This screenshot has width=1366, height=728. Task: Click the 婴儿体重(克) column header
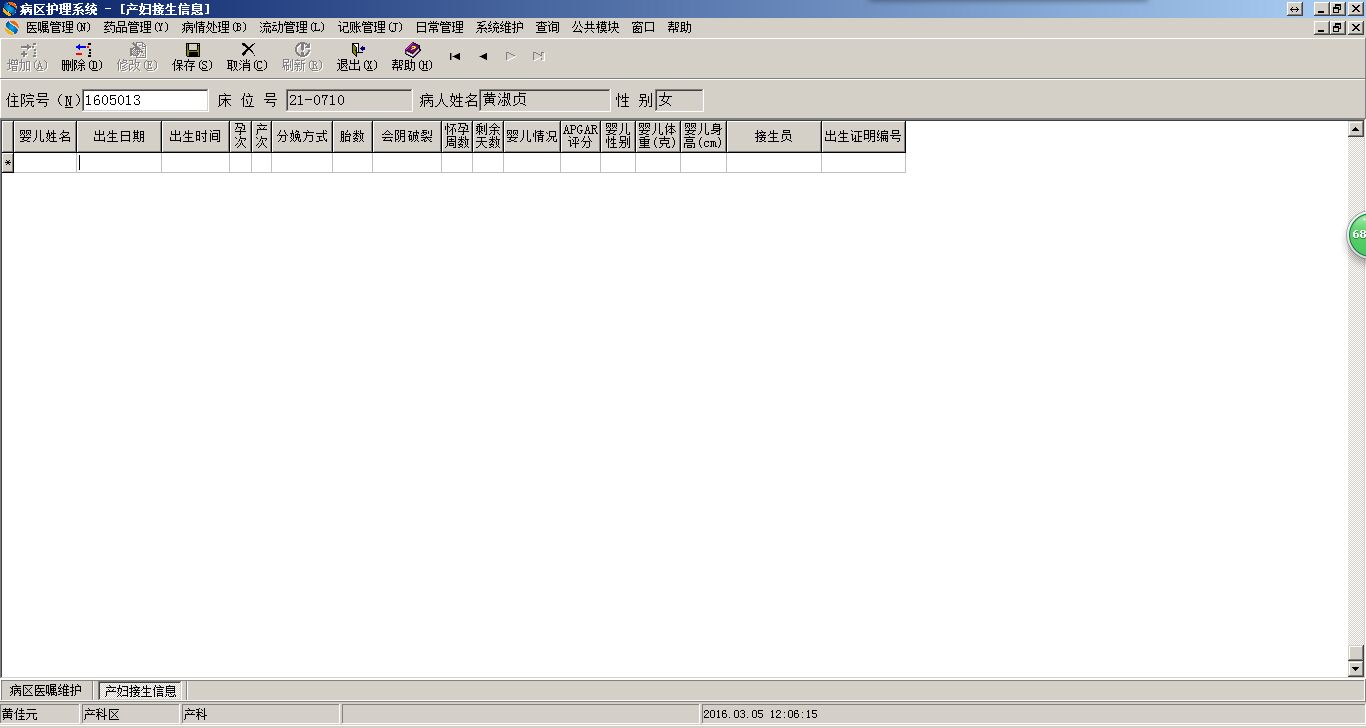click(x=658, y=137)
